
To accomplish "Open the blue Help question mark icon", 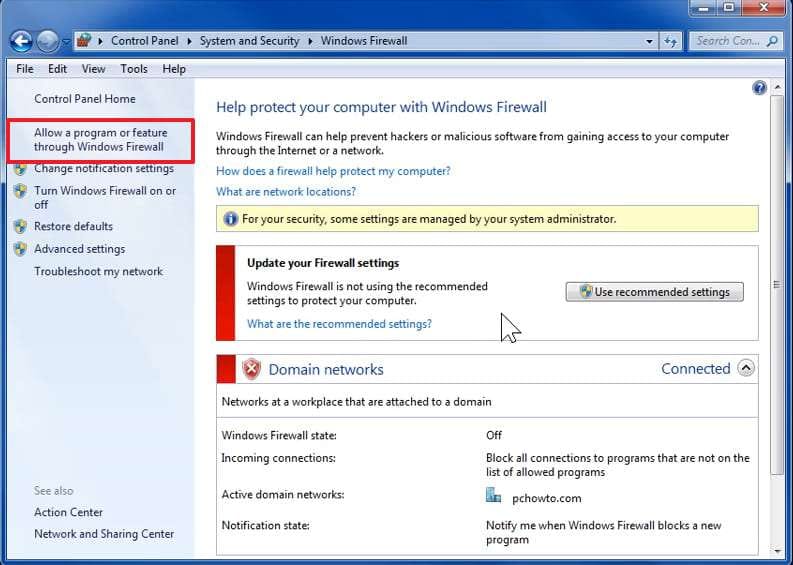I will (x=759, y=88).
